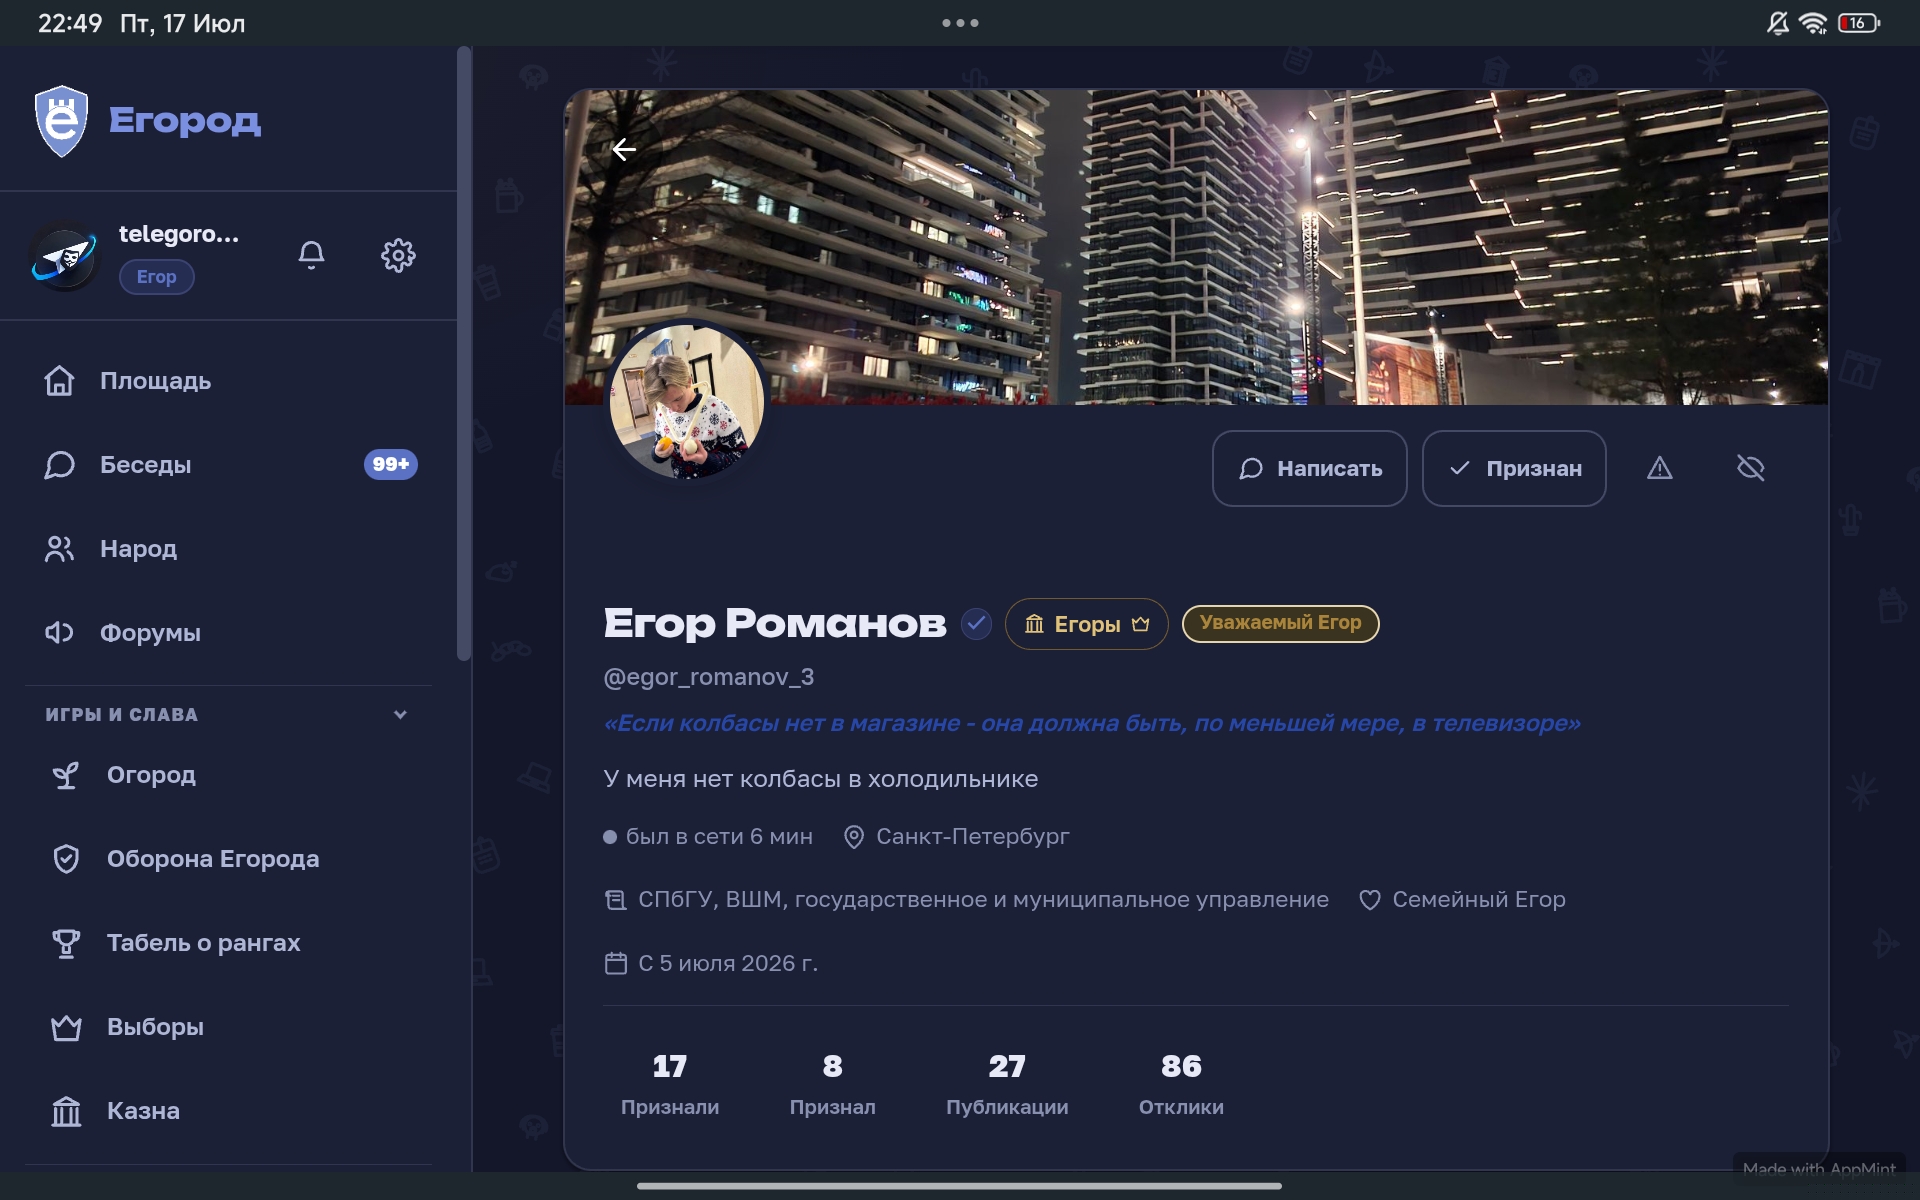This screenshot has width=1920, height=1200.
Task: Collapse the ИГРЫ И СЛАВА section
Action: click(400, 714)
